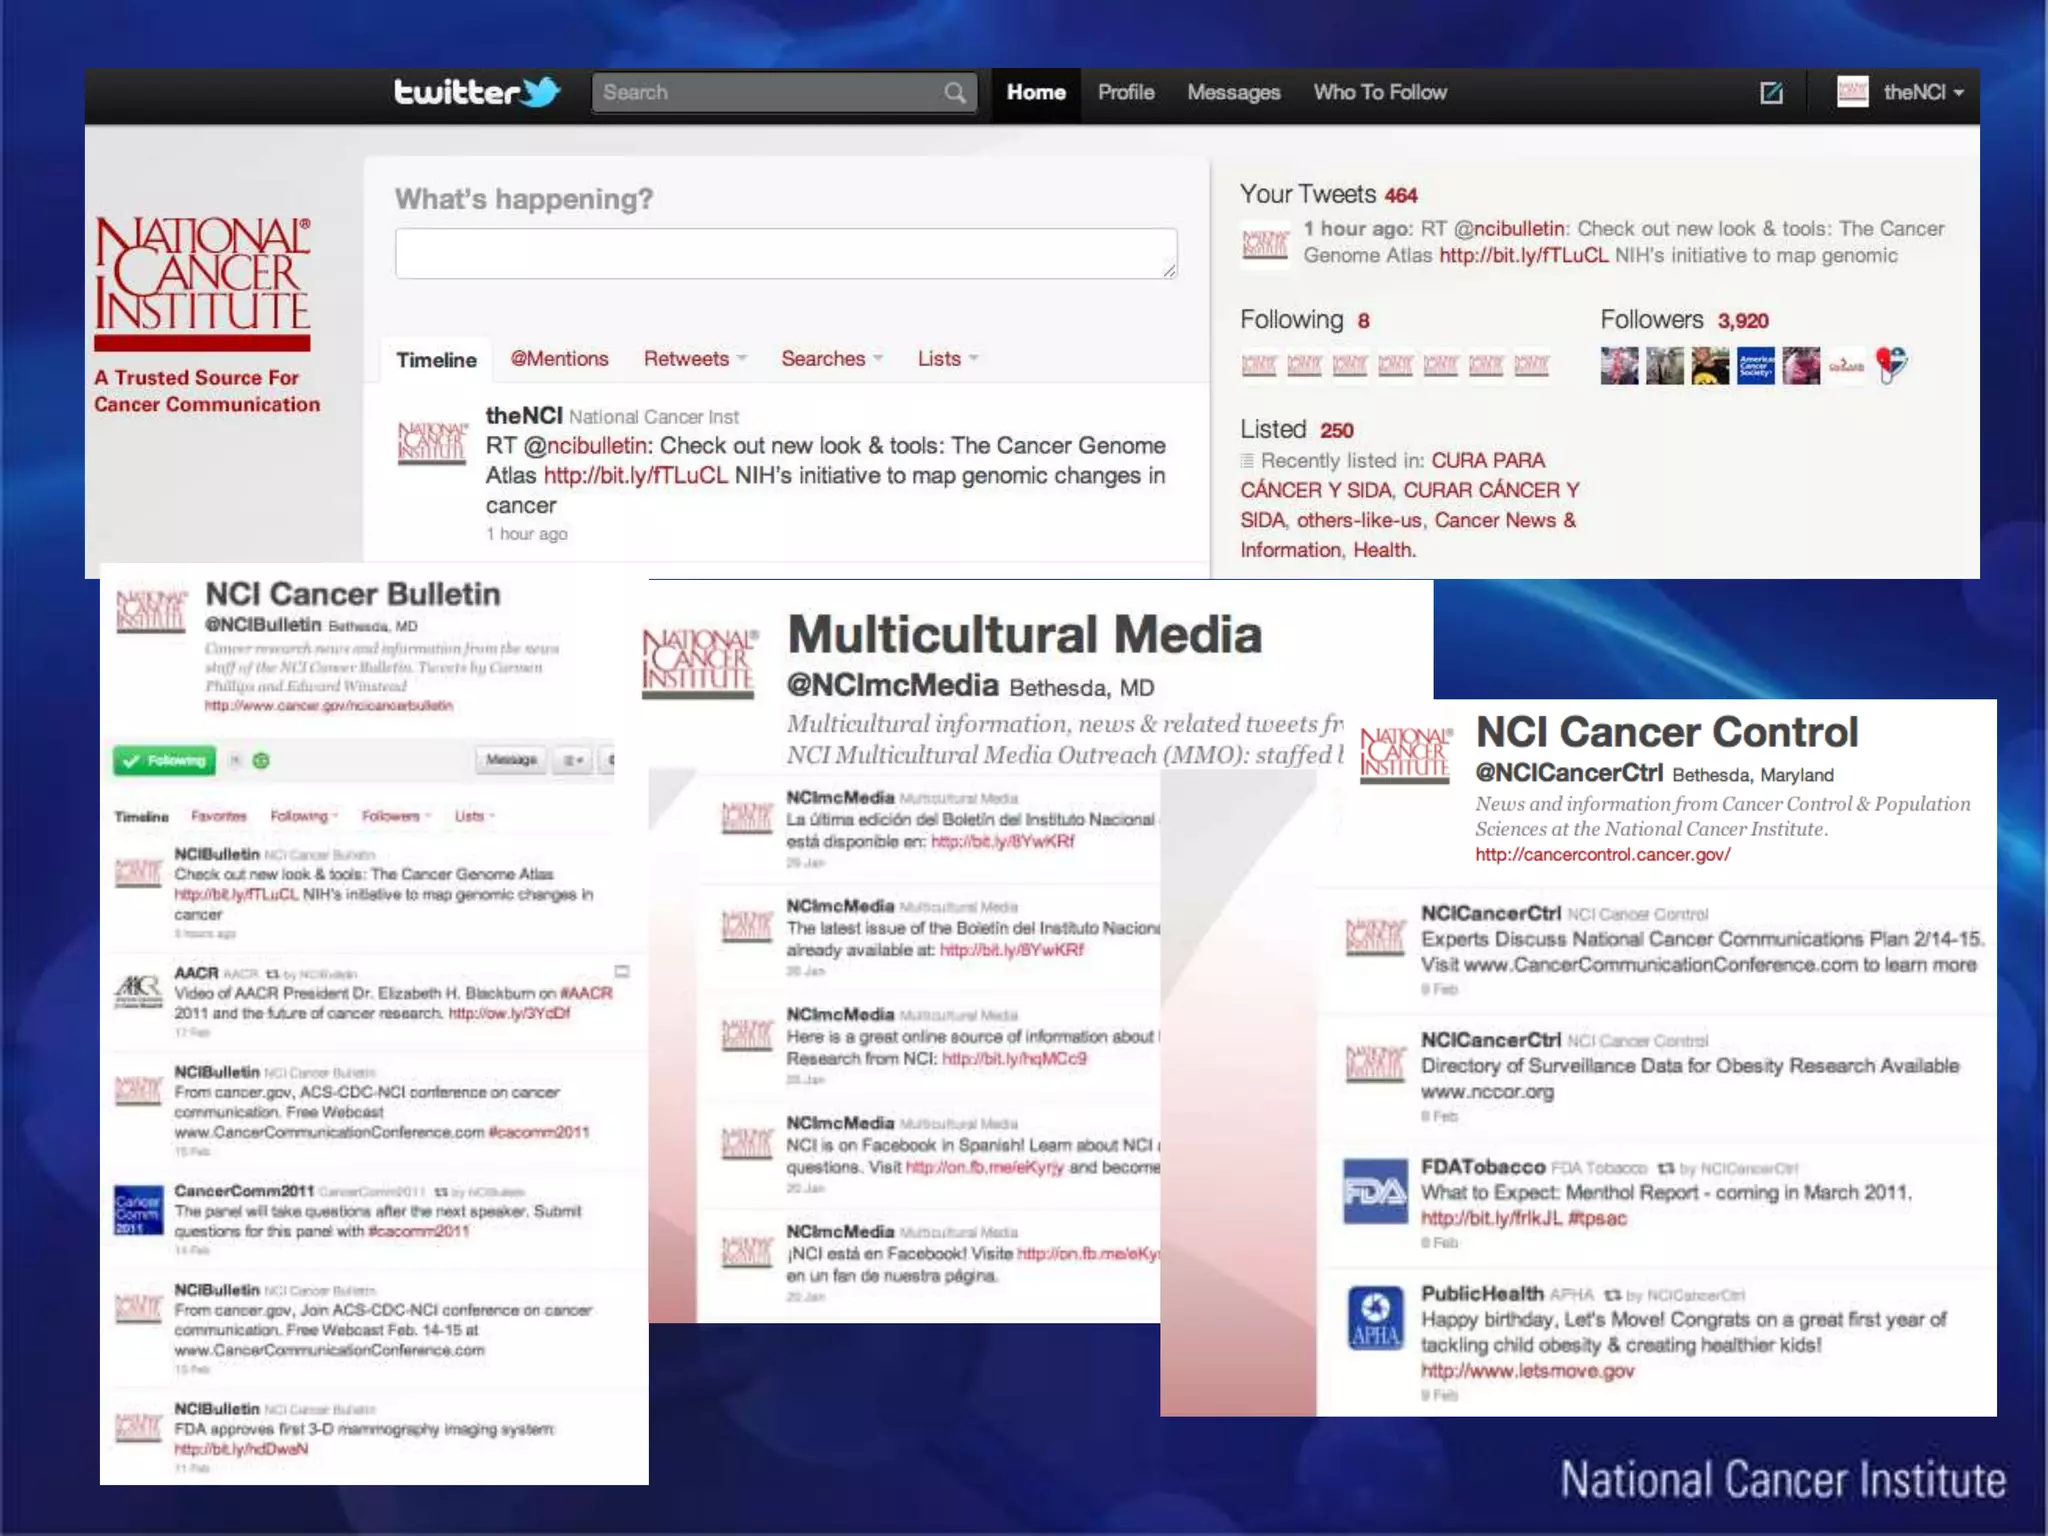
Task: Expand the Retweets dropdown tab
Action: coord(695,359)
